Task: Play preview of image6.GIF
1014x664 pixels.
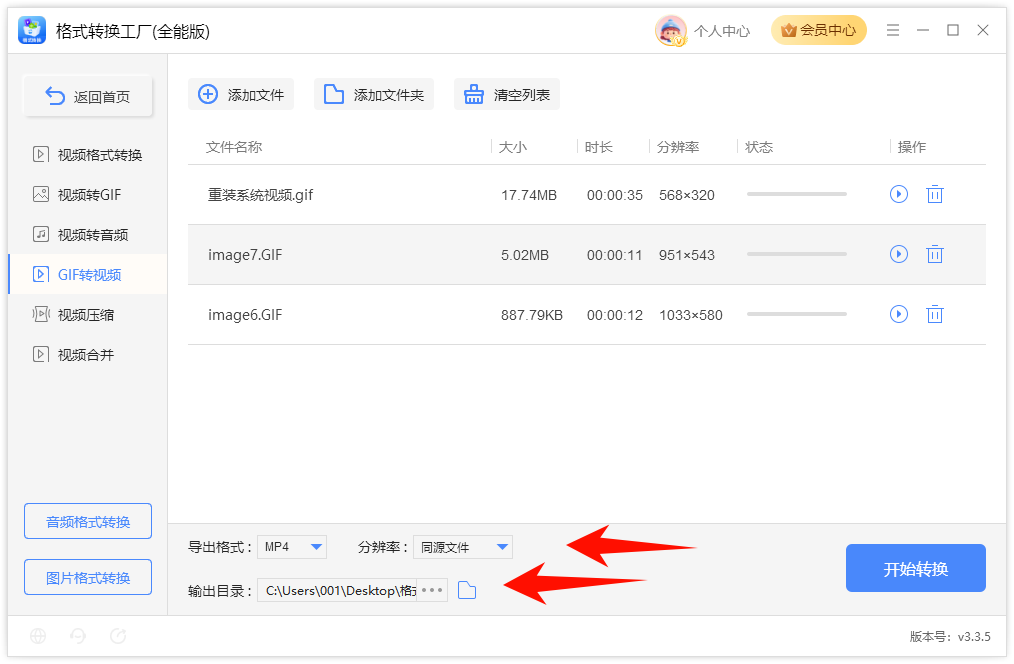Action: [x=898, y=314]
